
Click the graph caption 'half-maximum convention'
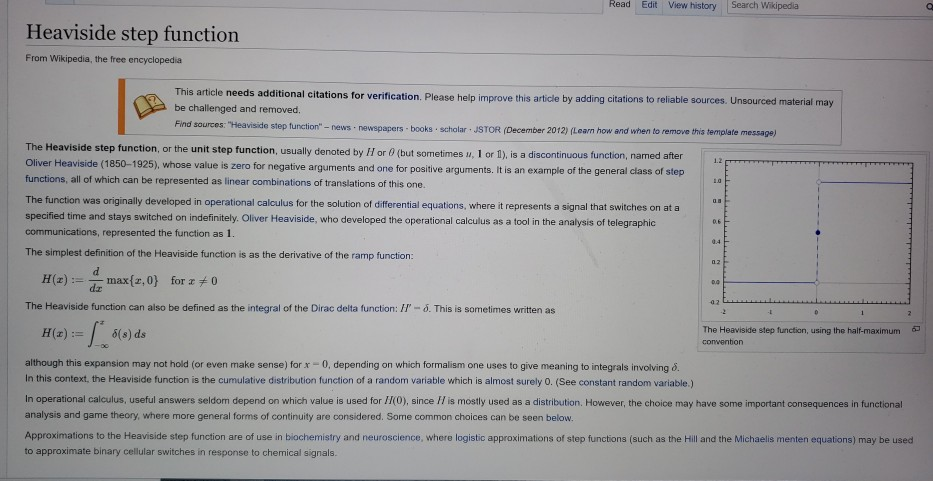tap(801, 336)
